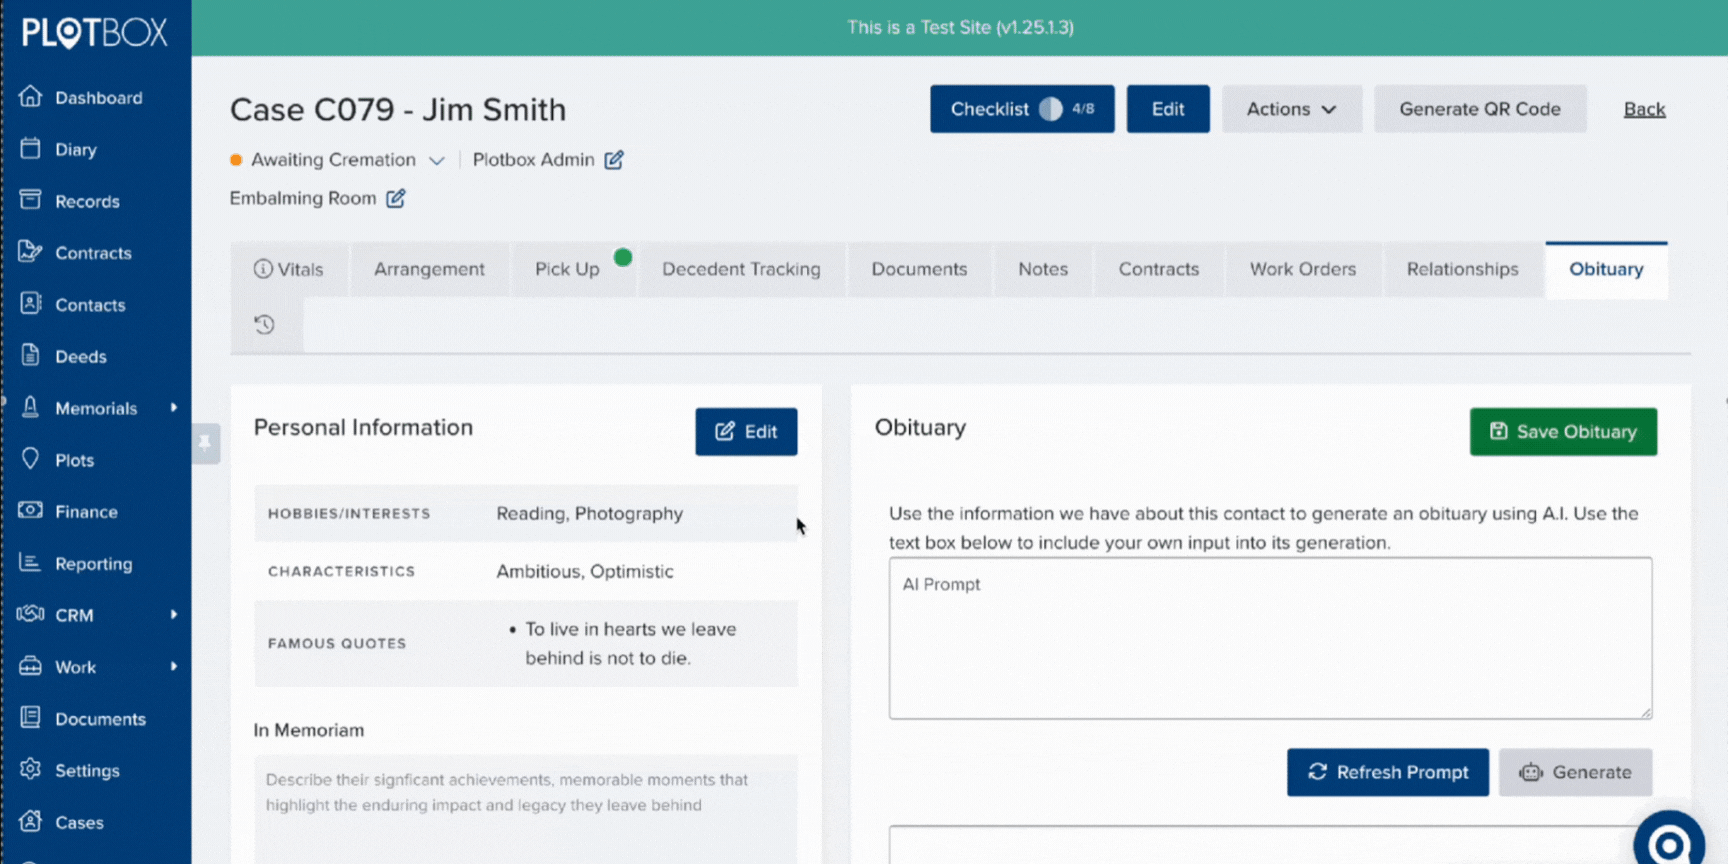
Task: Click the edit icon beside Plotbox Admin
Action: (x=614, y=160)
